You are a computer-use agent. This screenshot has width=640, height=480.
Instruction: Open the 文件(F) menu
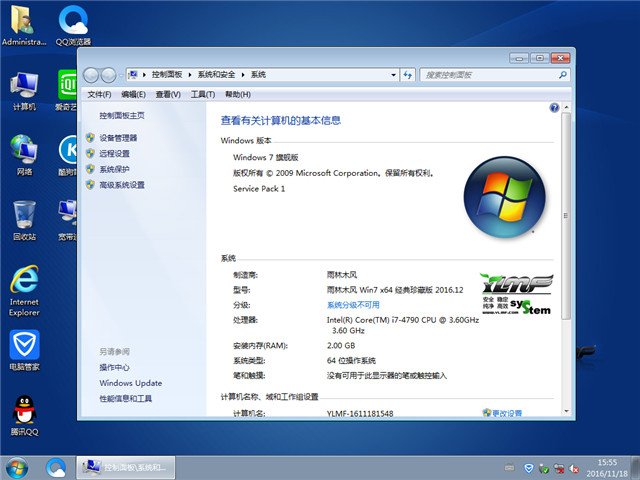[x=99, y=95]
